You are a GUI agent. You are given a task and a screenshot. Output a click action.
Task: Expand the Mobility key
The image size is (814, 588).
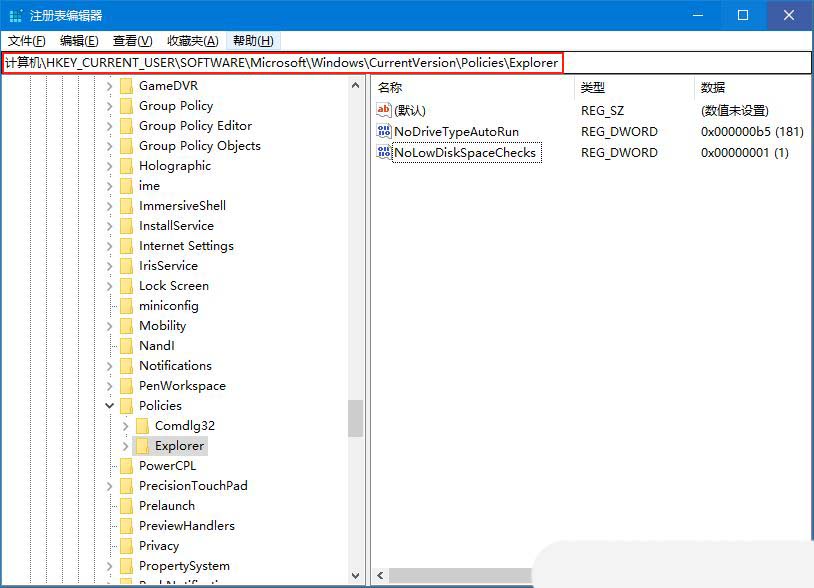click(x=110, y=326)
